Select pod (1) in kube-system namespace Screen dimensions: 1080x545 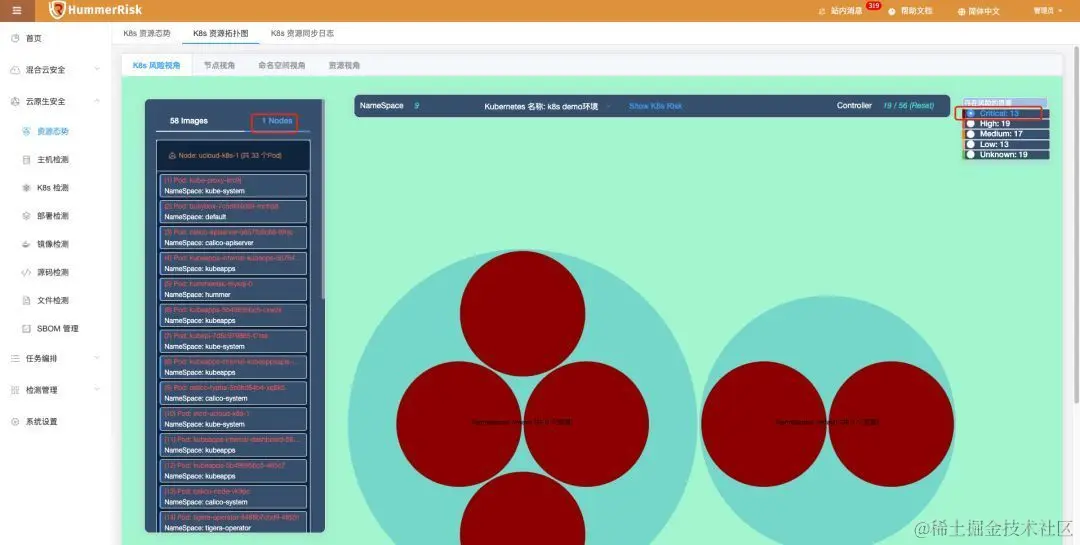(x=233, y=185)
